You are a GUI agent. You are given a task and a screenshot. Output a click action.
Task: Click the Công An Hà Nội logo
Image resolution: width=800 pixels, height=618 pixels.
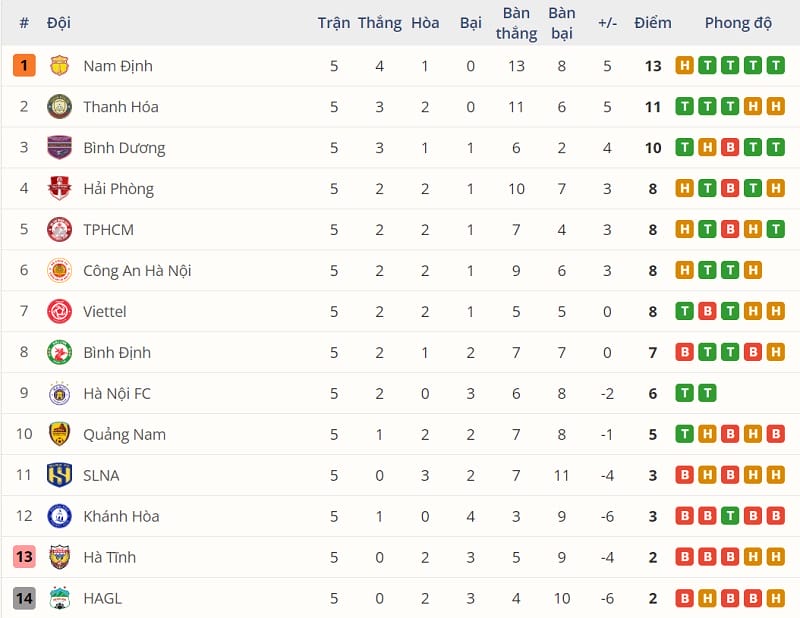pos(60,271)
